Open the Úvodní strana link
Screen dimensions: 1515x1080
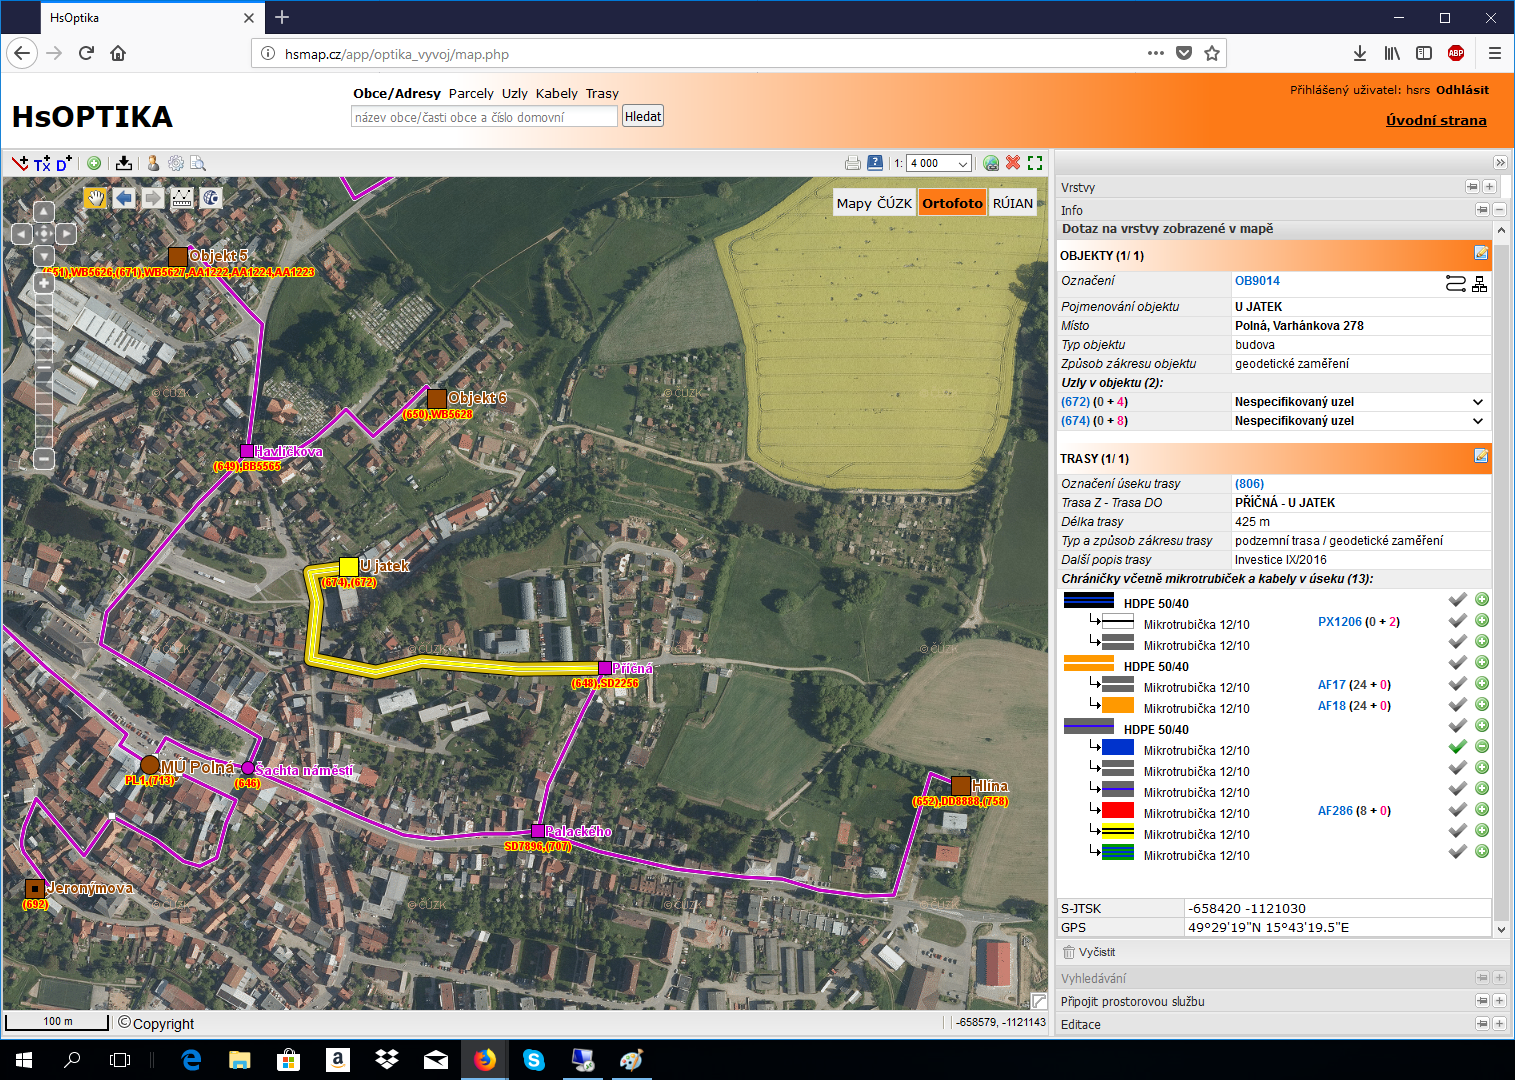[1436, 120]
